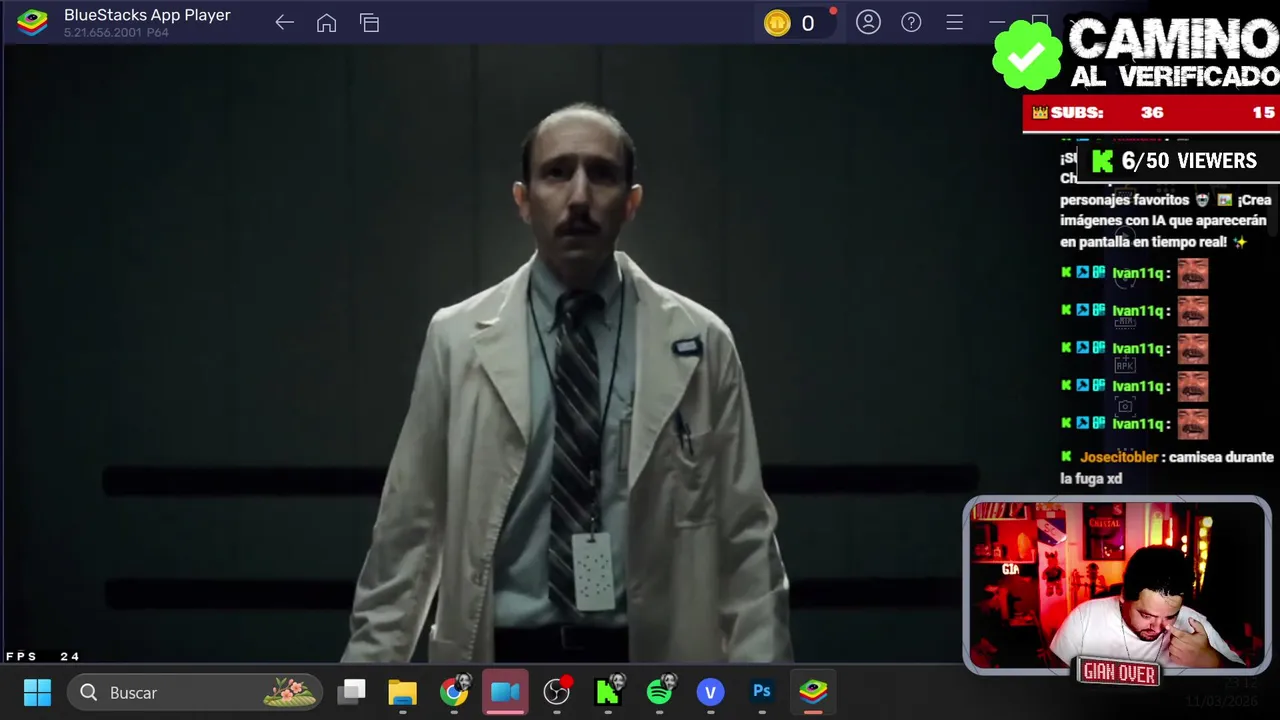Click the BlueStacks logo in title bar

(x=32, y=23)
